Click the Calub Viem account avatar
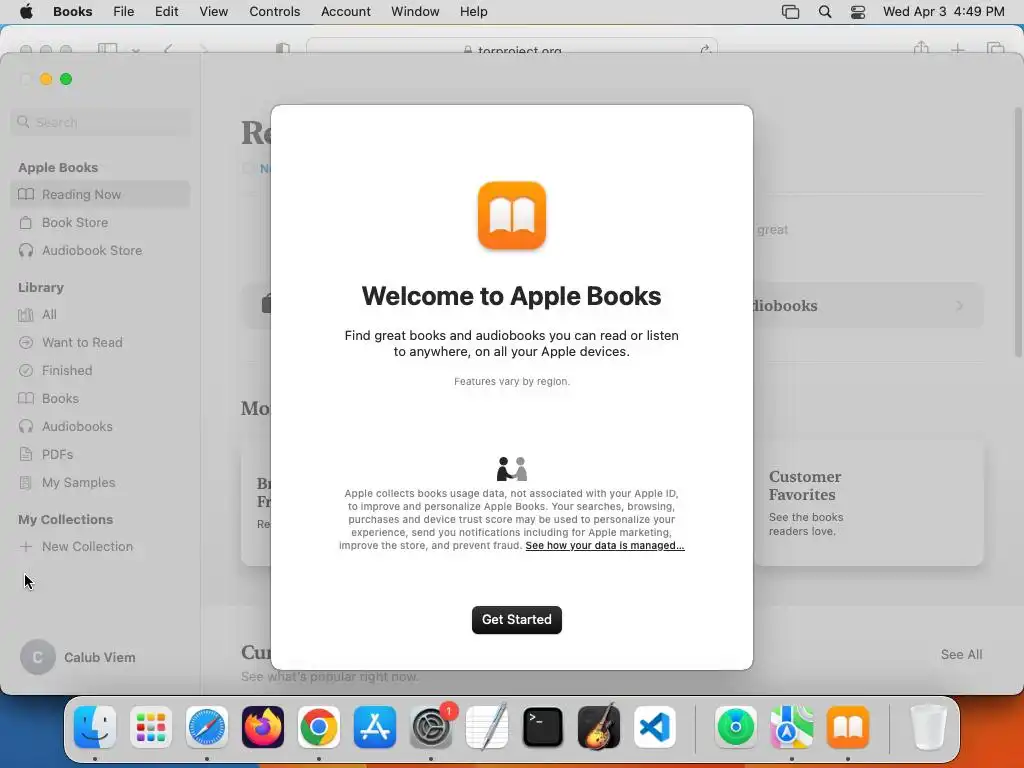Viewport: 1024px width, 768px height. click(38, 657)
